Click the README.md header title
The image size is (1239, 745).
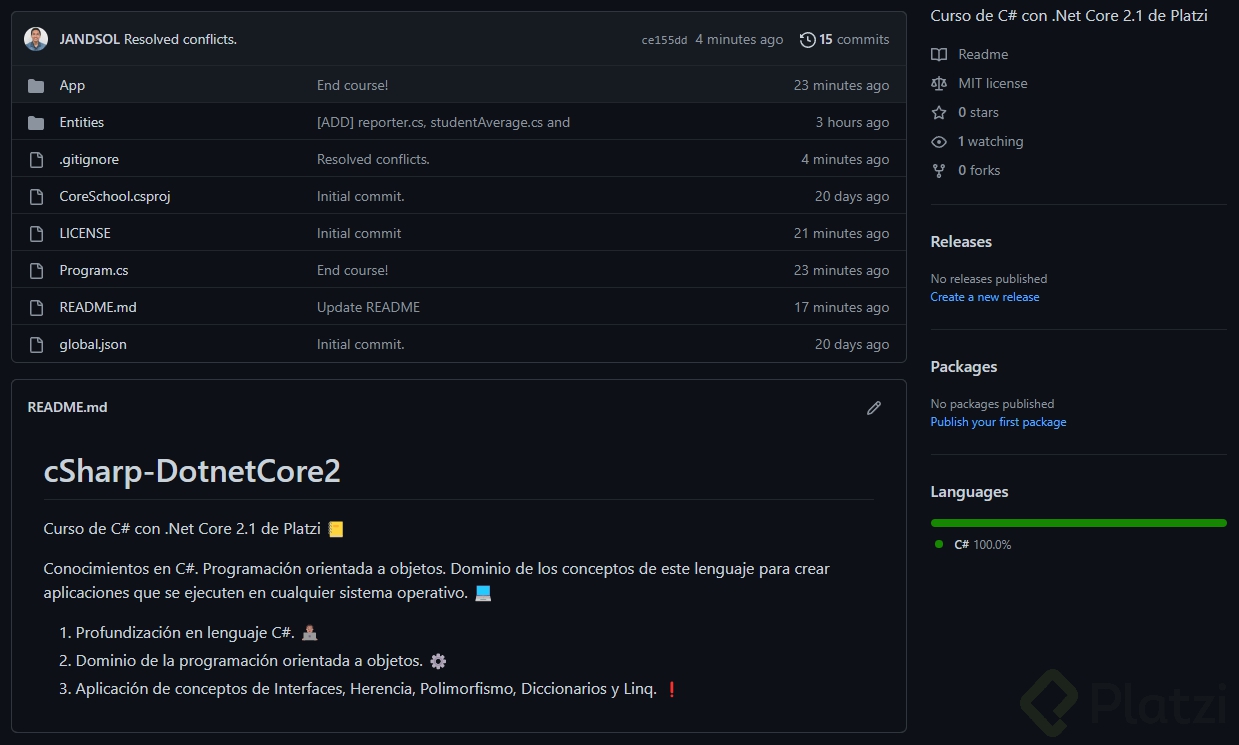coord(67,408)
